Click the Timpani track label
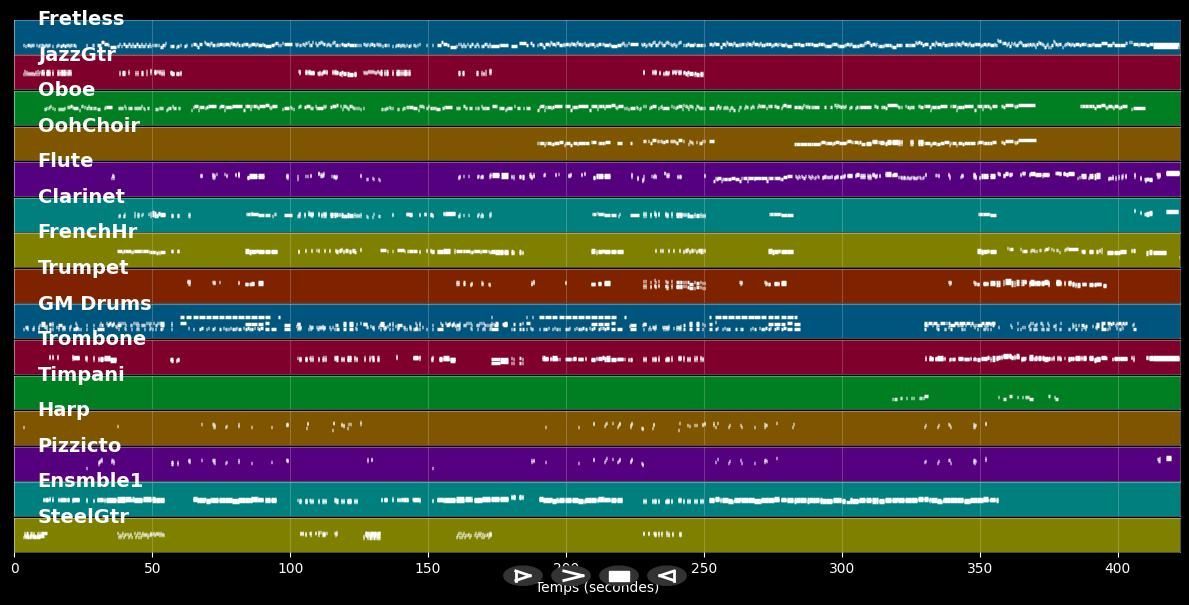 pos(81,375)
